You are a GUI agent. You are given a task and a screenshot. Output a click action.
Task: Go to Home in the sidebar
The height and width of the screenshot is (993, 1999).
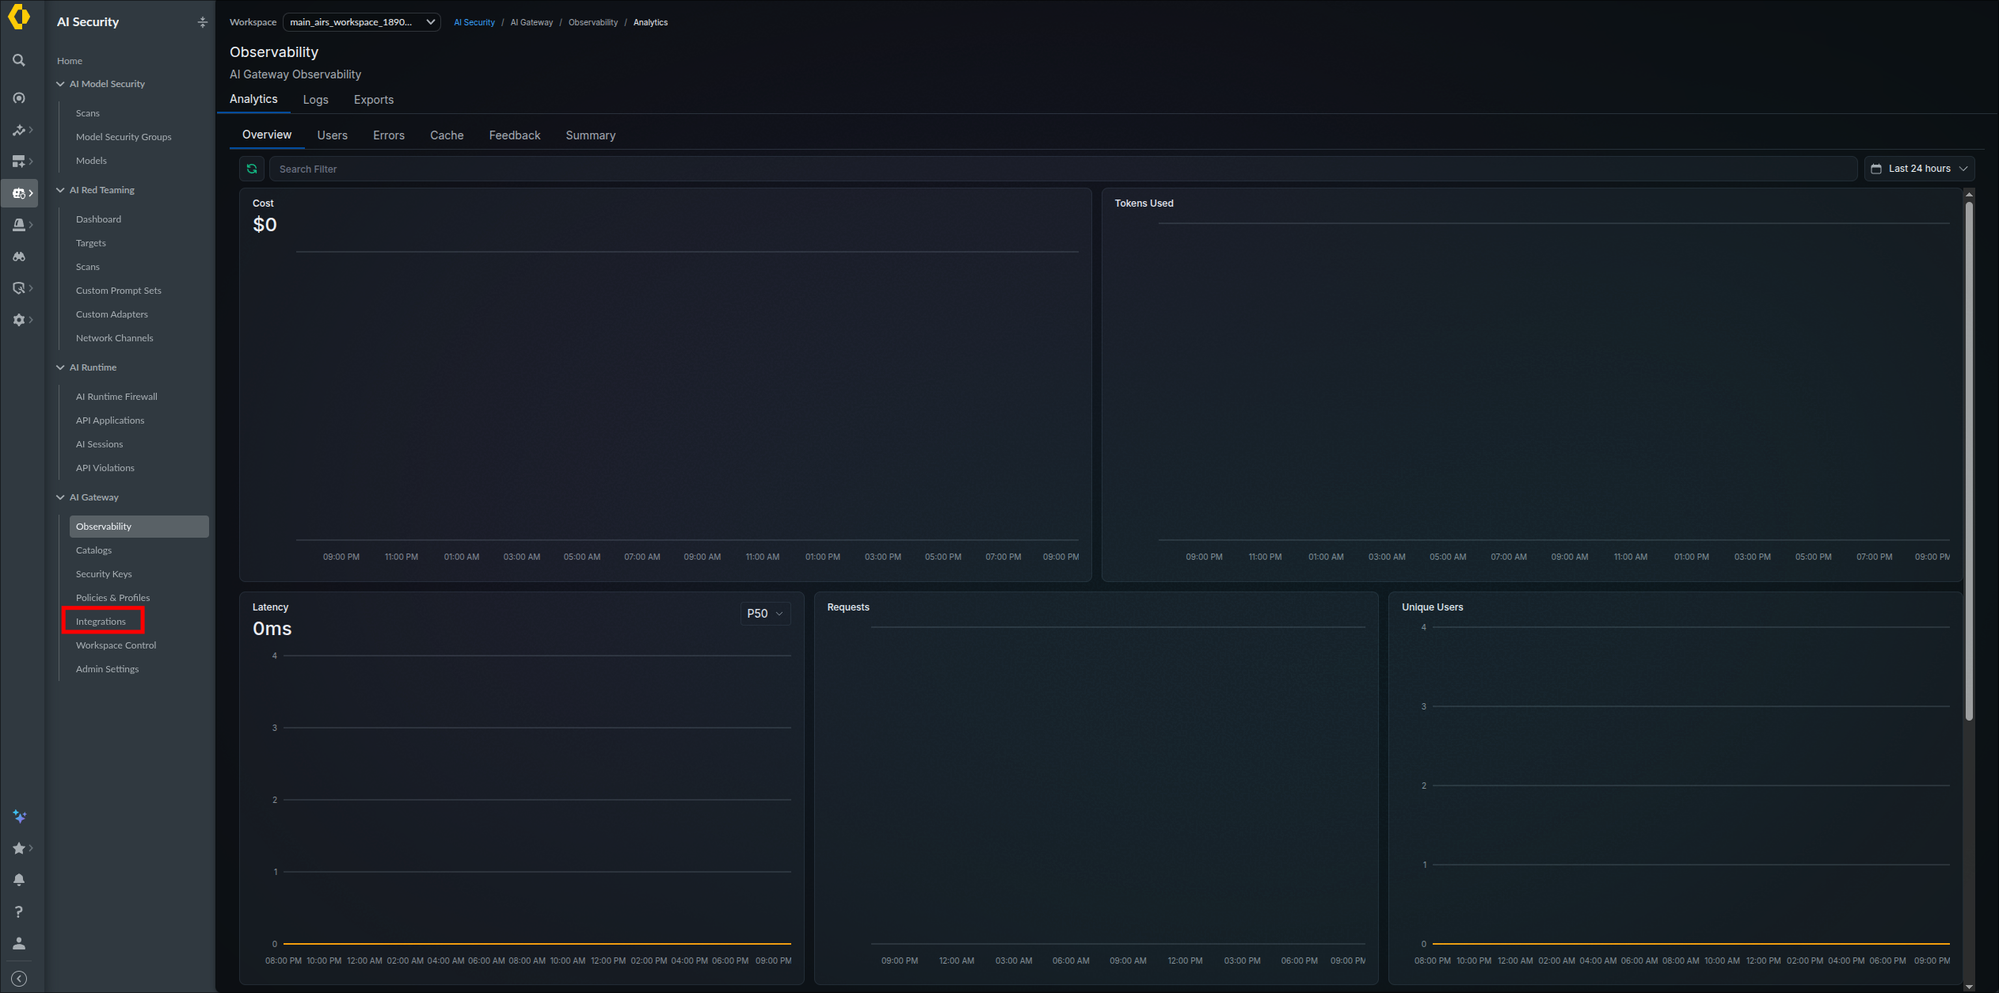click(70, 61)
